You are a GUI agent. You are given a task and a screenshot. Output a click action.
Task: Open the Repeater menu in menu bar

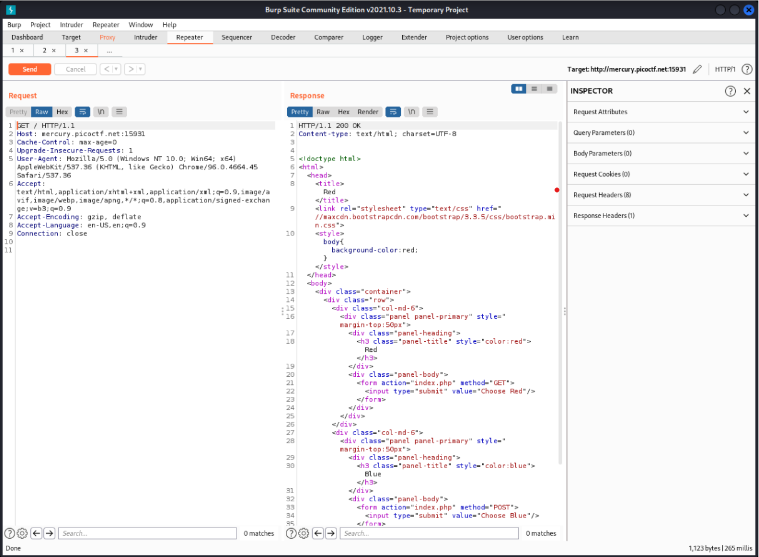tap(105, 24)
